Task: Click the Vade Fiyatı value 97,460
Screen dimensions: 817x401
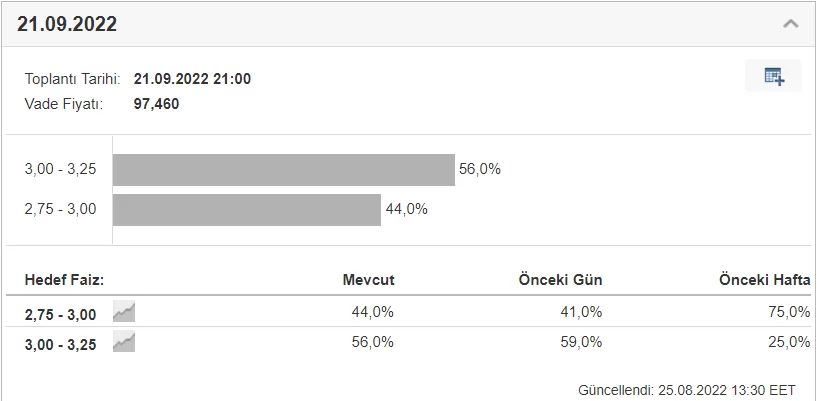Action: click(x=156, y=103)
